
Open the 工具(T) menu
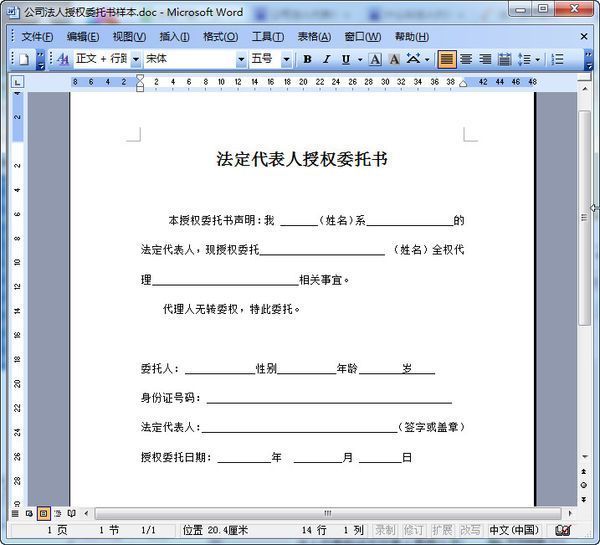click(268, 37)
